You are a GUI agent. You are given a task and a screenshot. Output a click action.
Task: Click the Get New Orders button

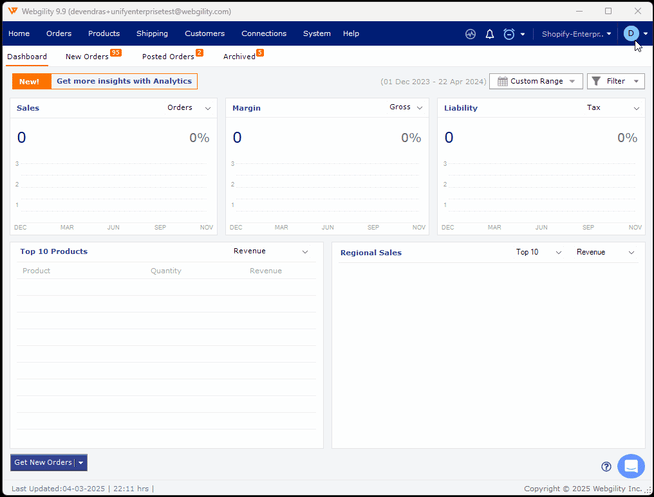pyautogui.click(x=43, y=463)
